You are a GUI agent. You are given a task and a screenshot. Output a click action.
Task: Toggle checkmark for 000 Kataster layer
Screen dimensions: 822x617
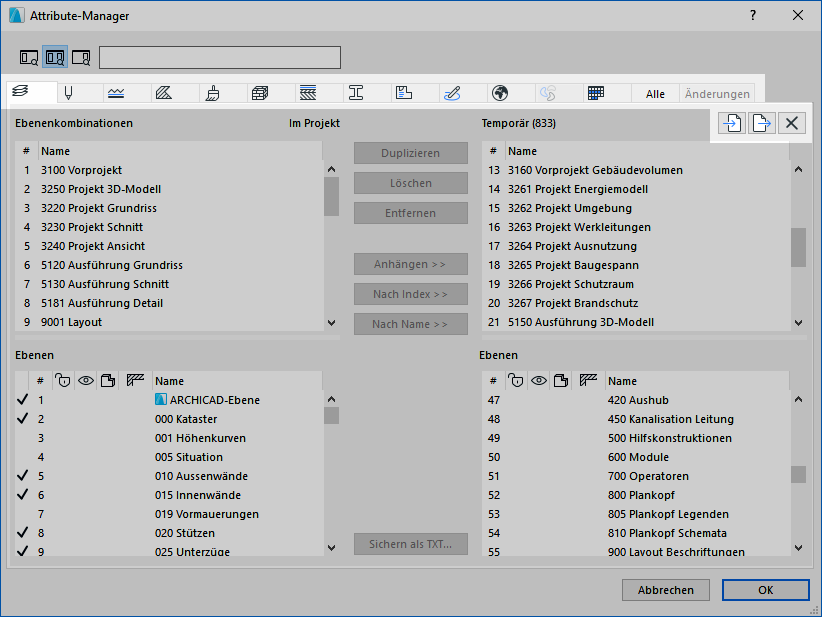click(22, 419)
